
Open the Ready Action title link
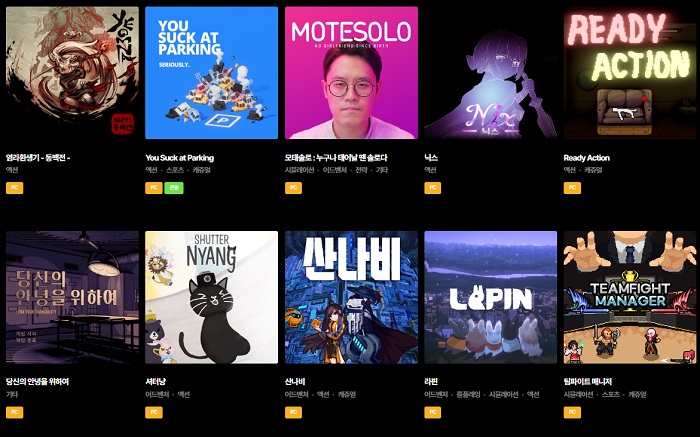(x=586, y=158)
